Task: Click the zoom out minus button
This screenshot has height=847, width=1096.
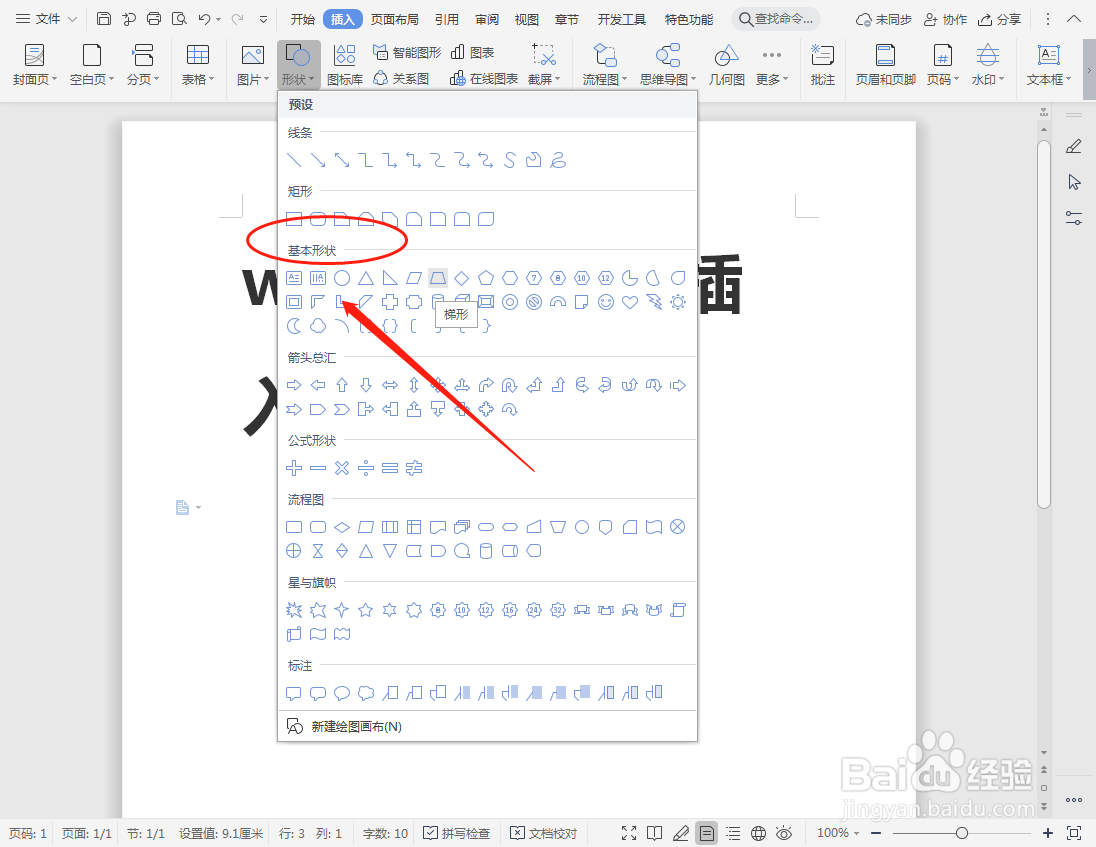Action: pyautogui.click(x=876, y=833)
